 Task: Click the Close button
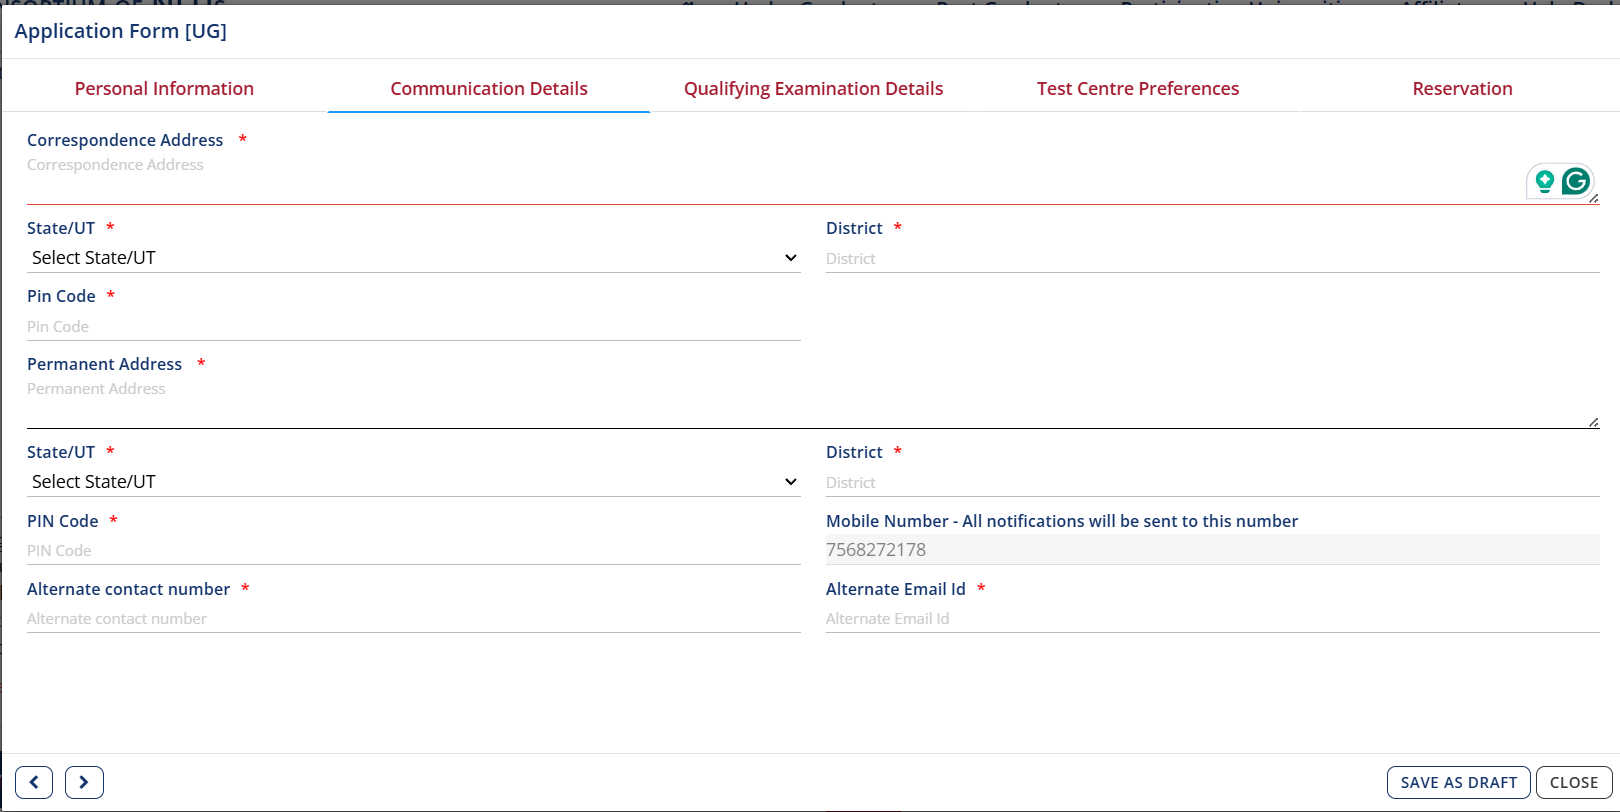coord(1574,782)
